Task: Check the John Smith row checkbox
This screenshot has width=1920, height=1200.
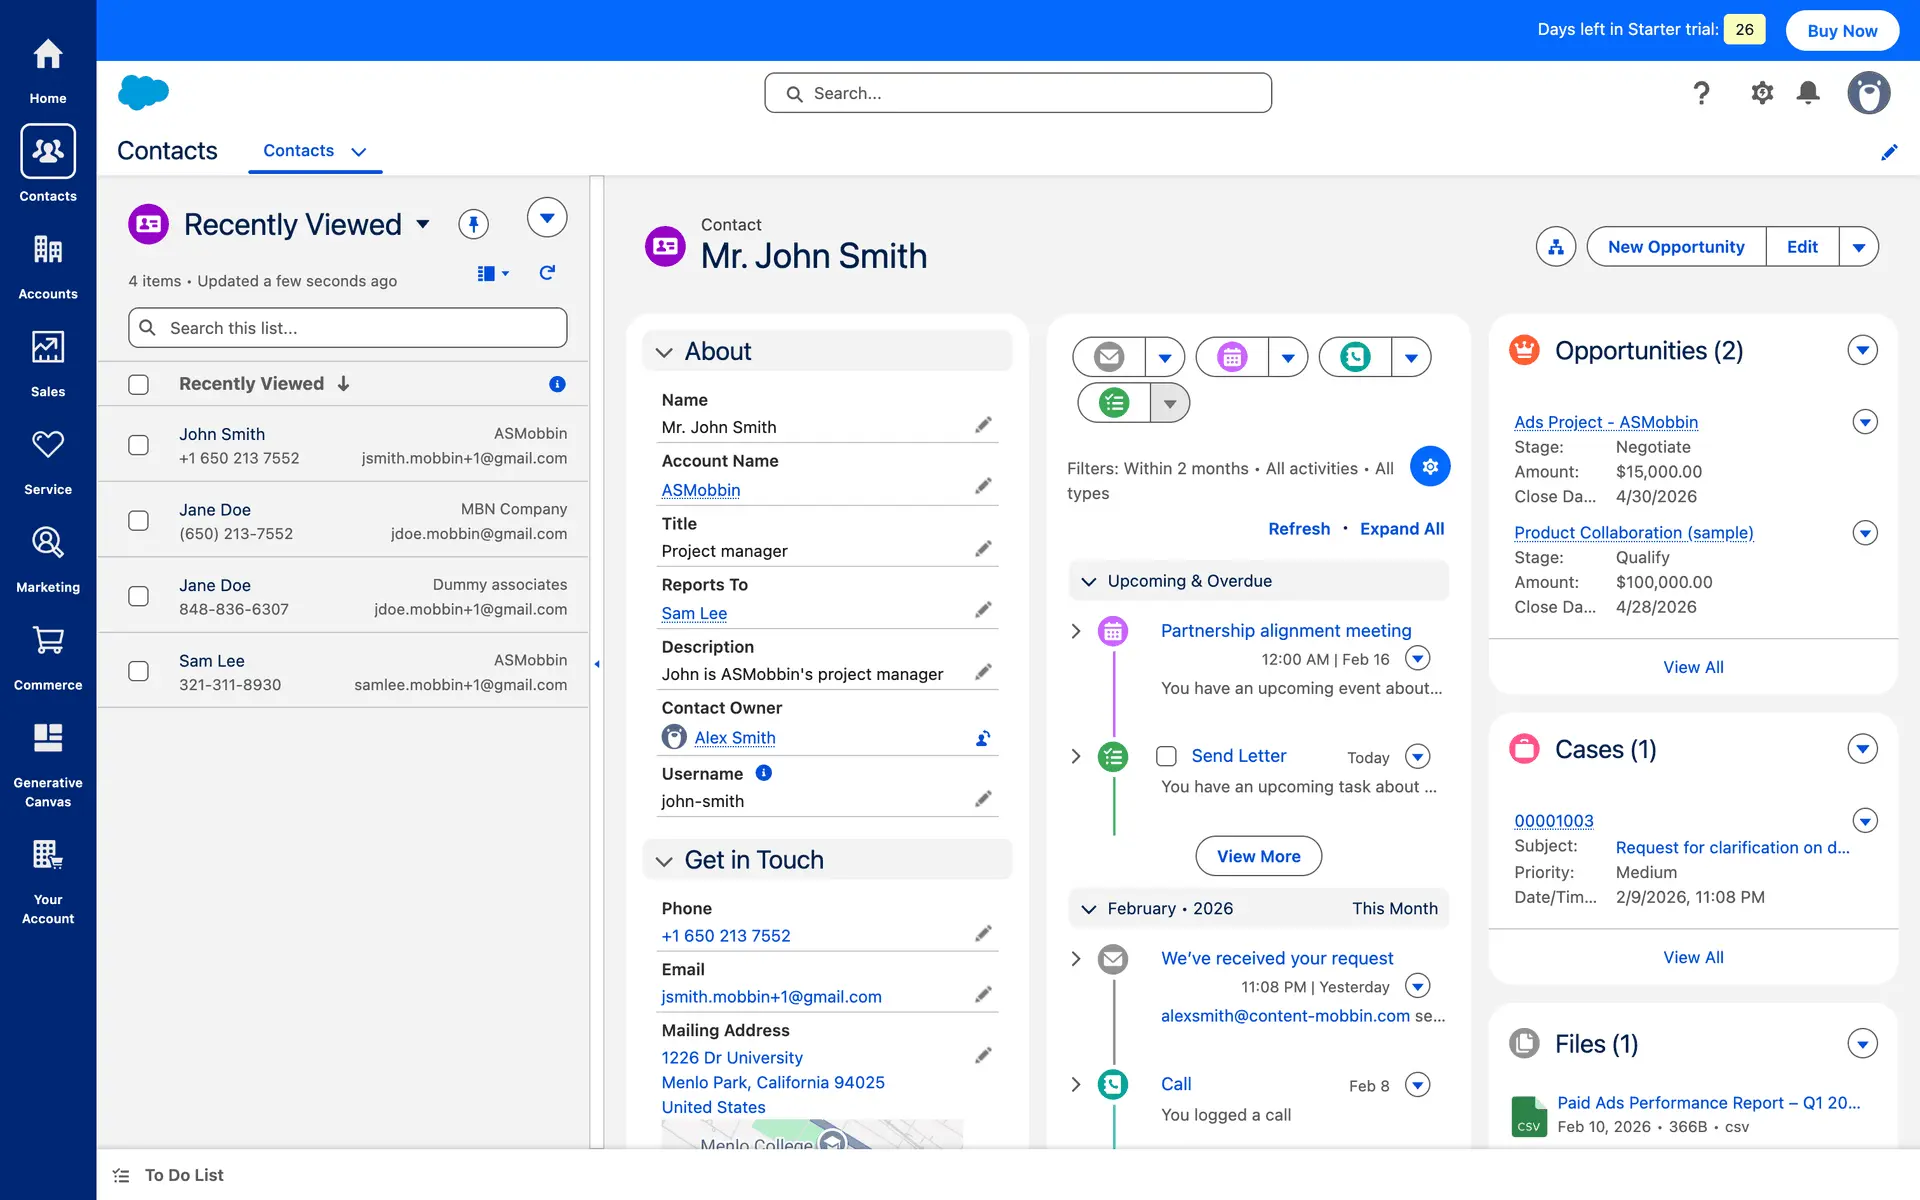Action: point(139,445)
